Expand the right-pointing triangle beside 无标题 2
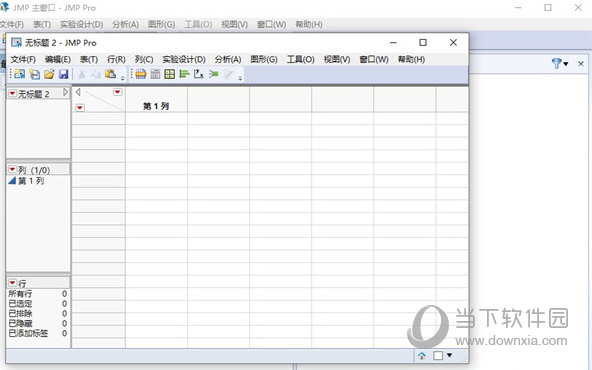 [x=65, y=92]
